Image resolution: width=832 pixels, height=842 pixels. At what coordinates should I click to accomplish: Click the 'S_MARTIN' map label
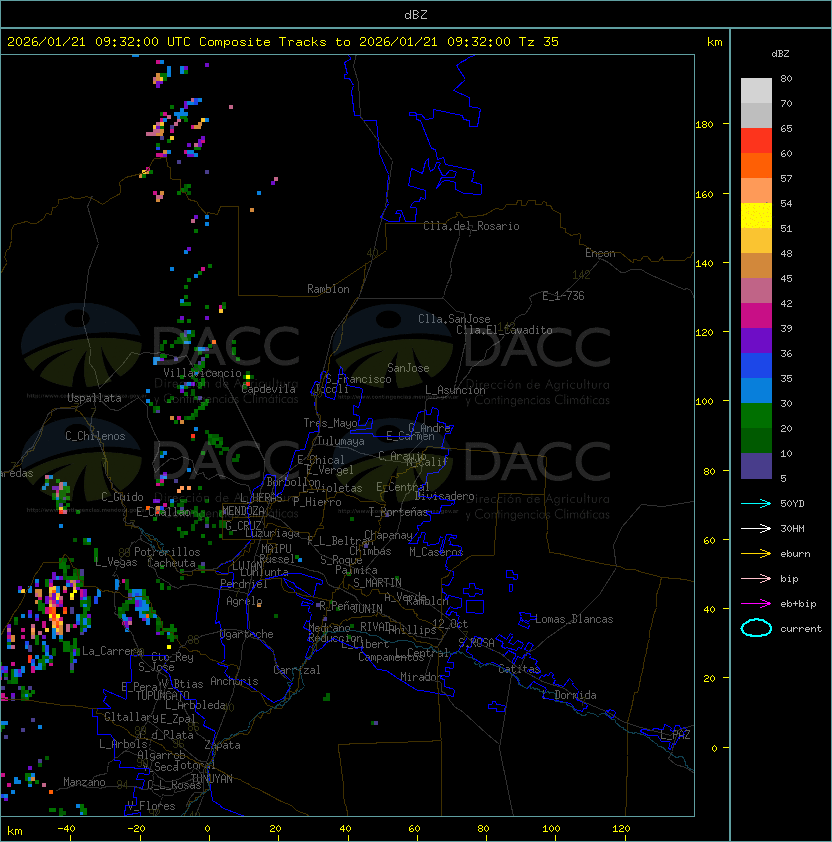[378, 582]
